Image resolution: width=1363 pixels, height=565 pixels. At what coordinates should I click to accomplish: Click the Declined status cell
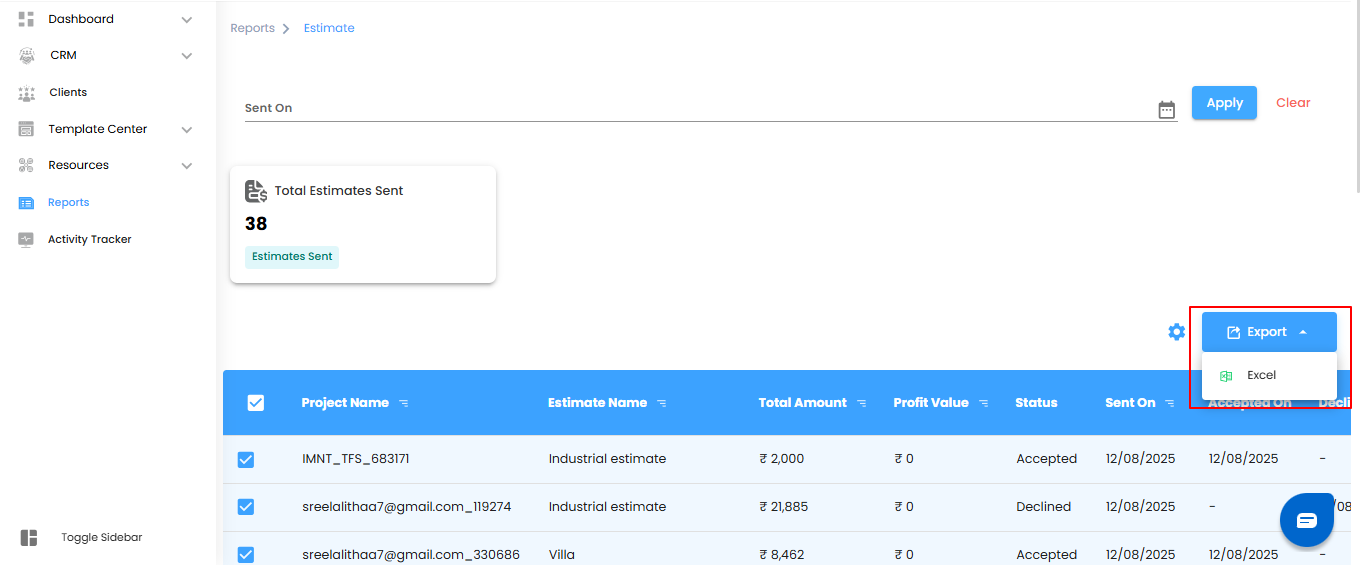click(x=1043, y=507)
